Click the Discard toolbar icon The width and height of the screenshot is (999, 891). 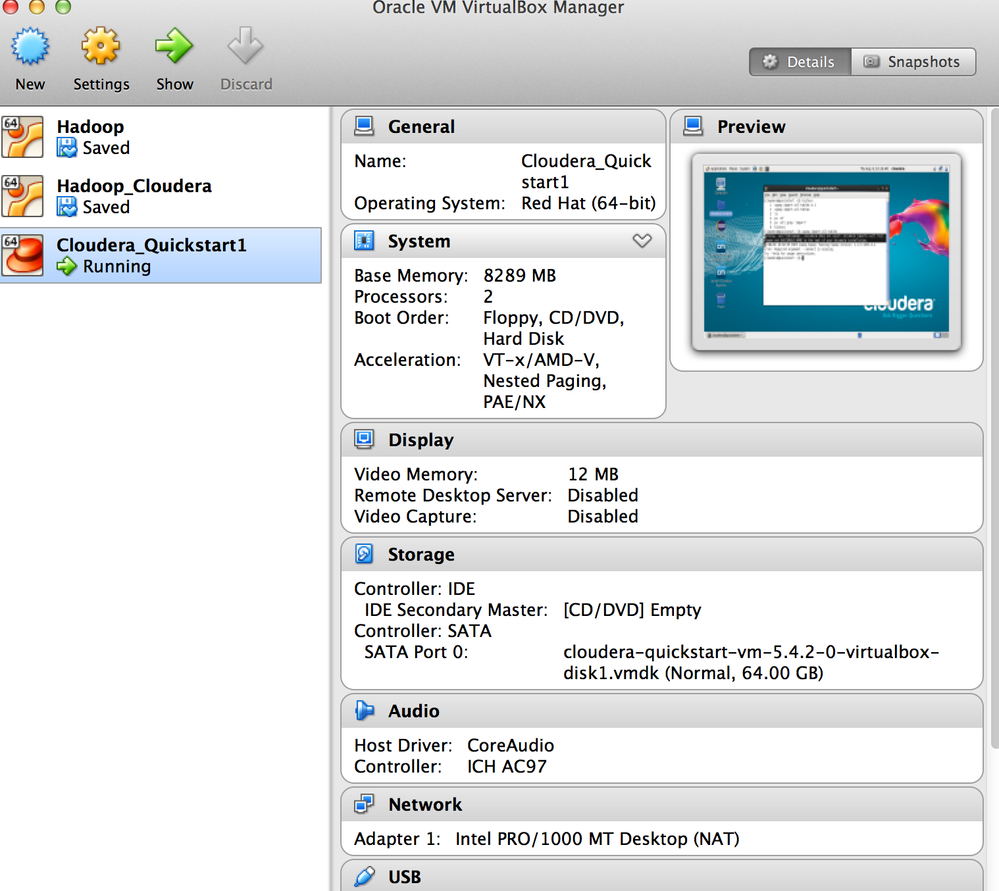(245, 47)
